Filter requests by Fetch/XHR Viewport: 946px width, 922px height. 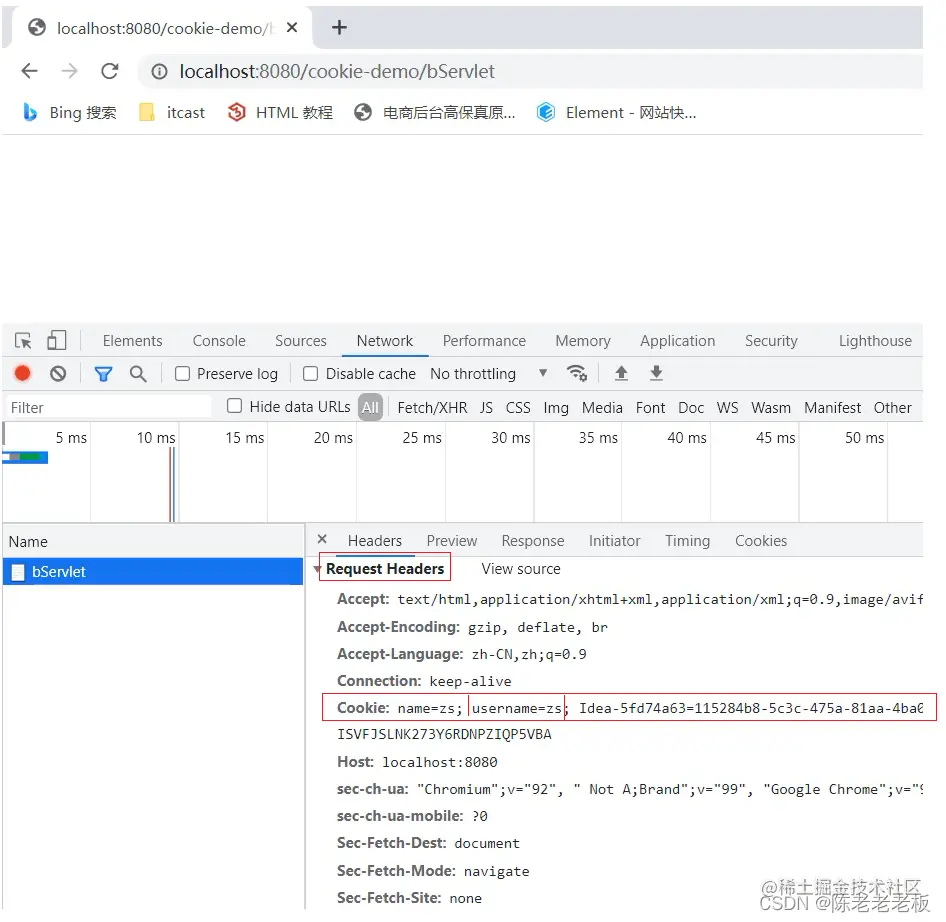pos(432,408)
